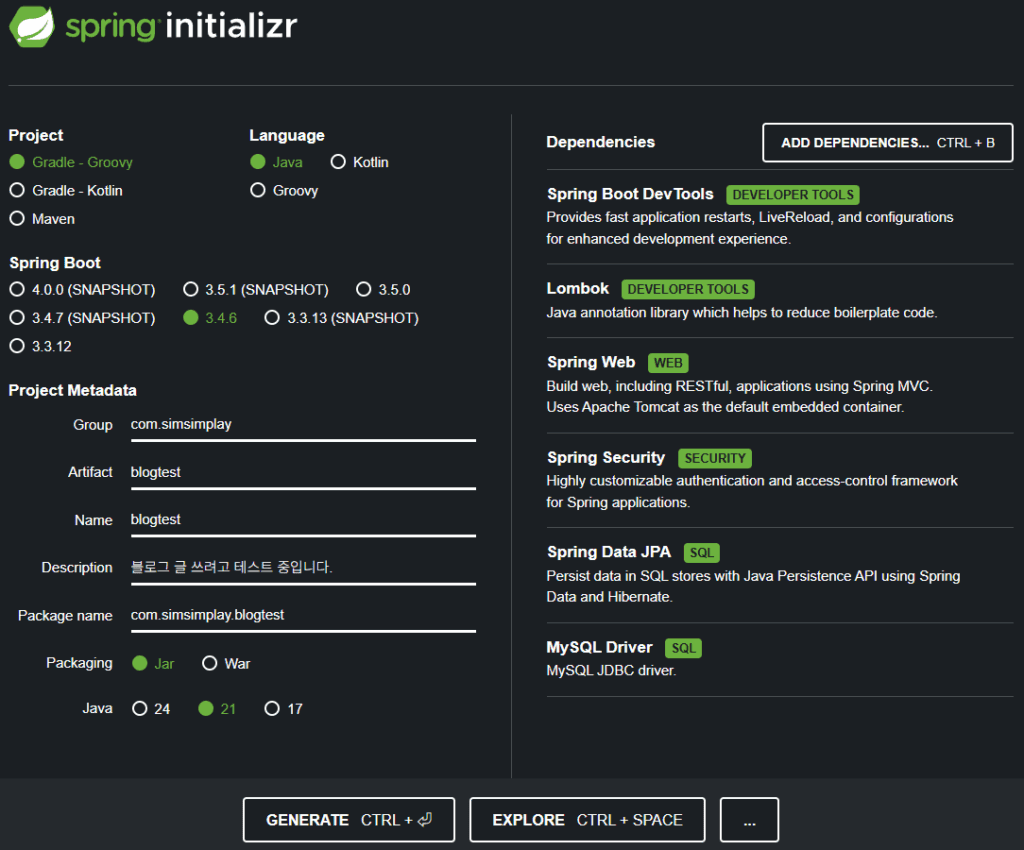
Task: Click the initializr title text
Action: (x=231, y=25)
